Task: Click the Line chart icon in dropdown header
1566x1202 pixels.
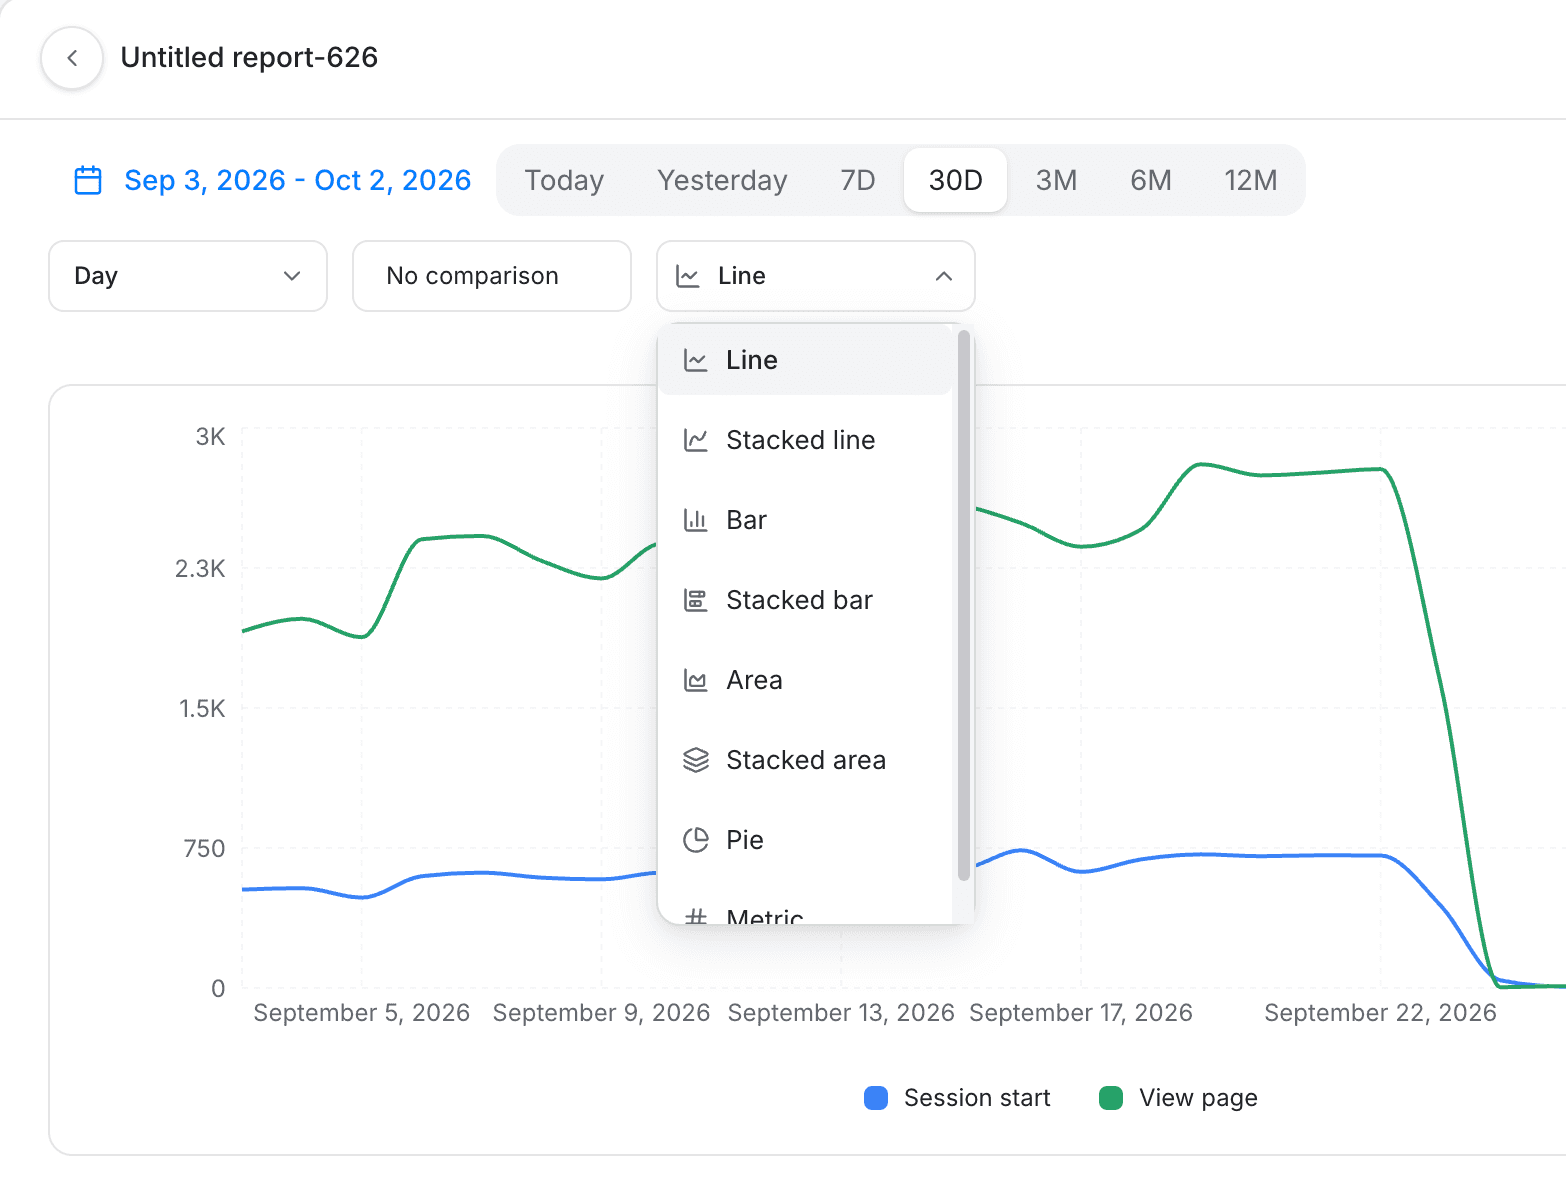Action: point(688,276)
